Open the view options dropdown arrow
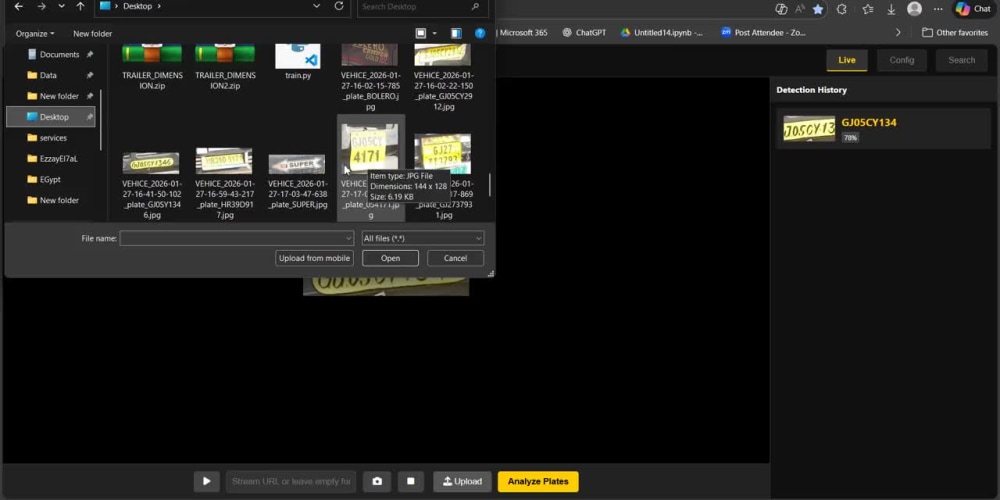Image resolution: width=1000 pixels, height=500 pixels. pyautogui.click(x=434, y=33)
